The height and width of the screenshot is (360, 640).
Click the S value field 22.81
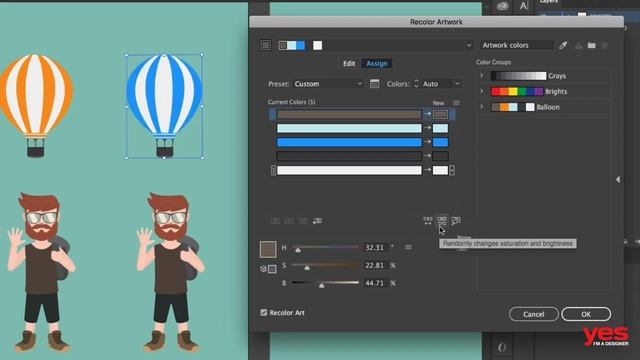tap(375, 265)
